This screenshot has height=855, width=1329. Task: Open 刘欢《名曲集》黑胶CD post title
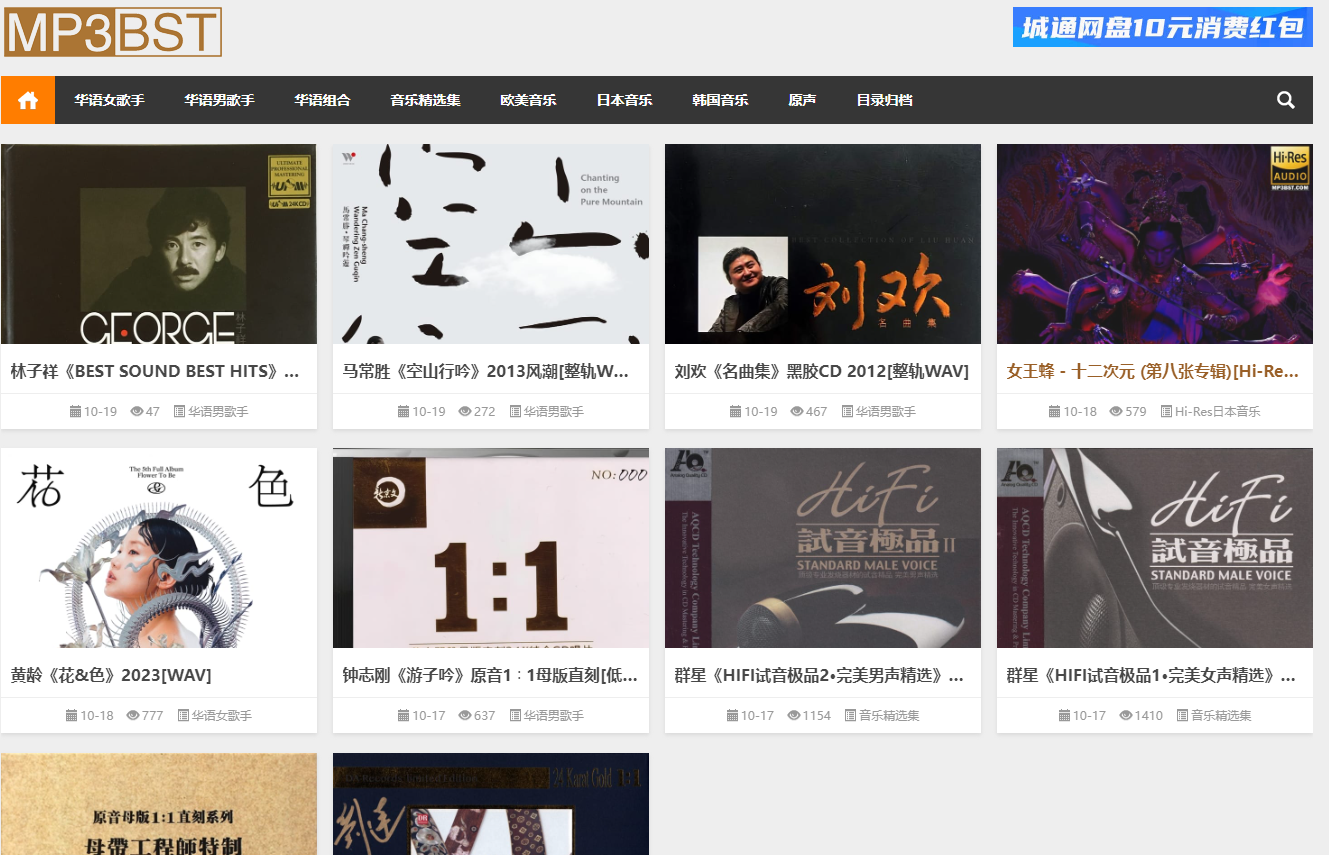tap(821, 371)
